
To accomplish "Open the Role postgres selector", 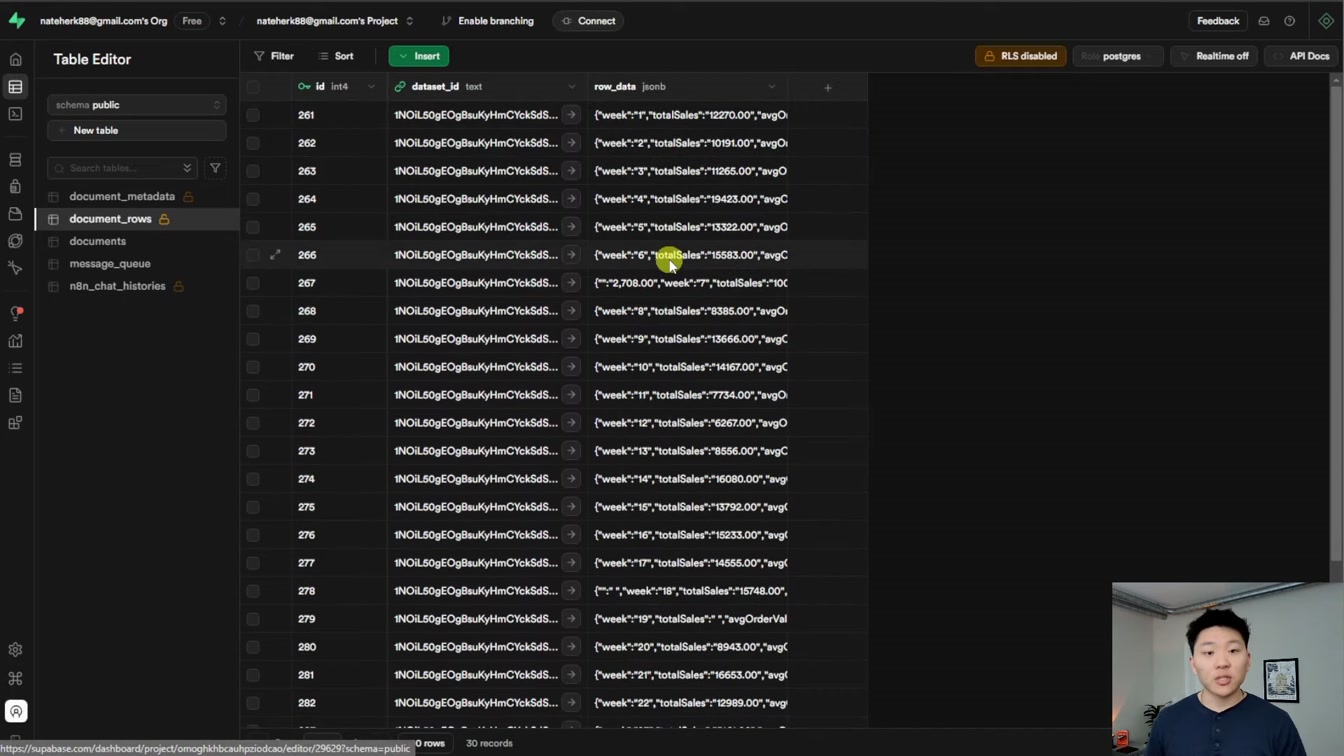I will click(x=1118, y=56).
